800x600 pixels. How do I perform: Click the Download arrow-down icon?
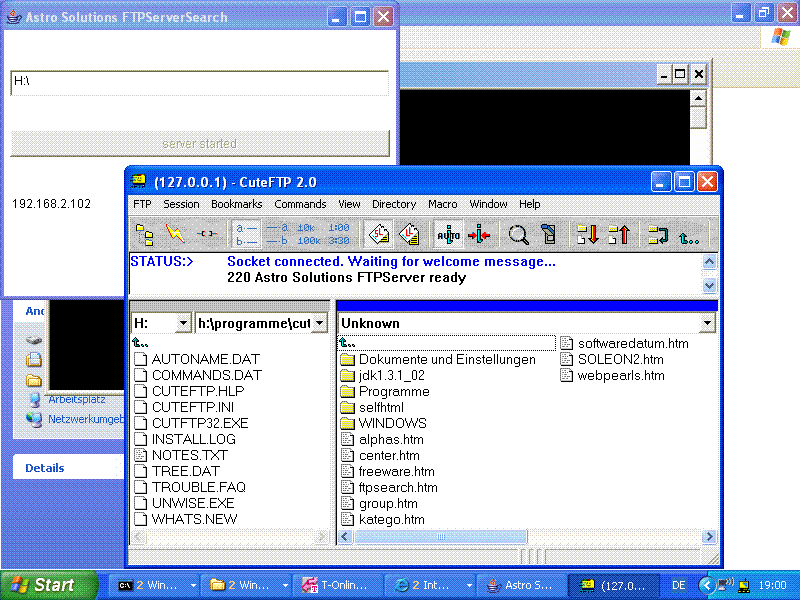pyautogui.click(x=588, y=234)
